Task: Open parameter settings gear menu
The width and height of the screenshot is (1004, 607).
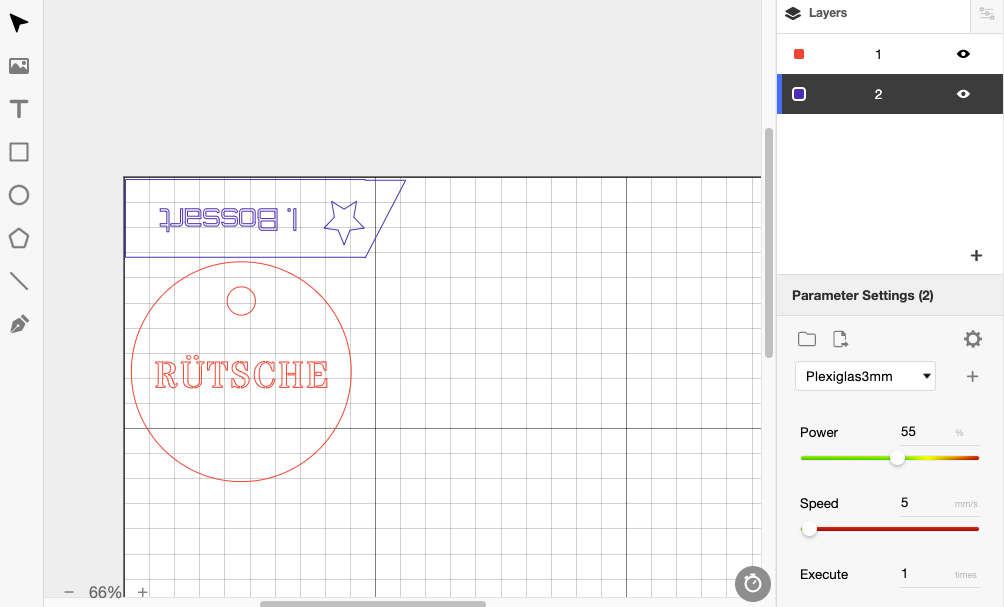Action: tap(972, 339)
